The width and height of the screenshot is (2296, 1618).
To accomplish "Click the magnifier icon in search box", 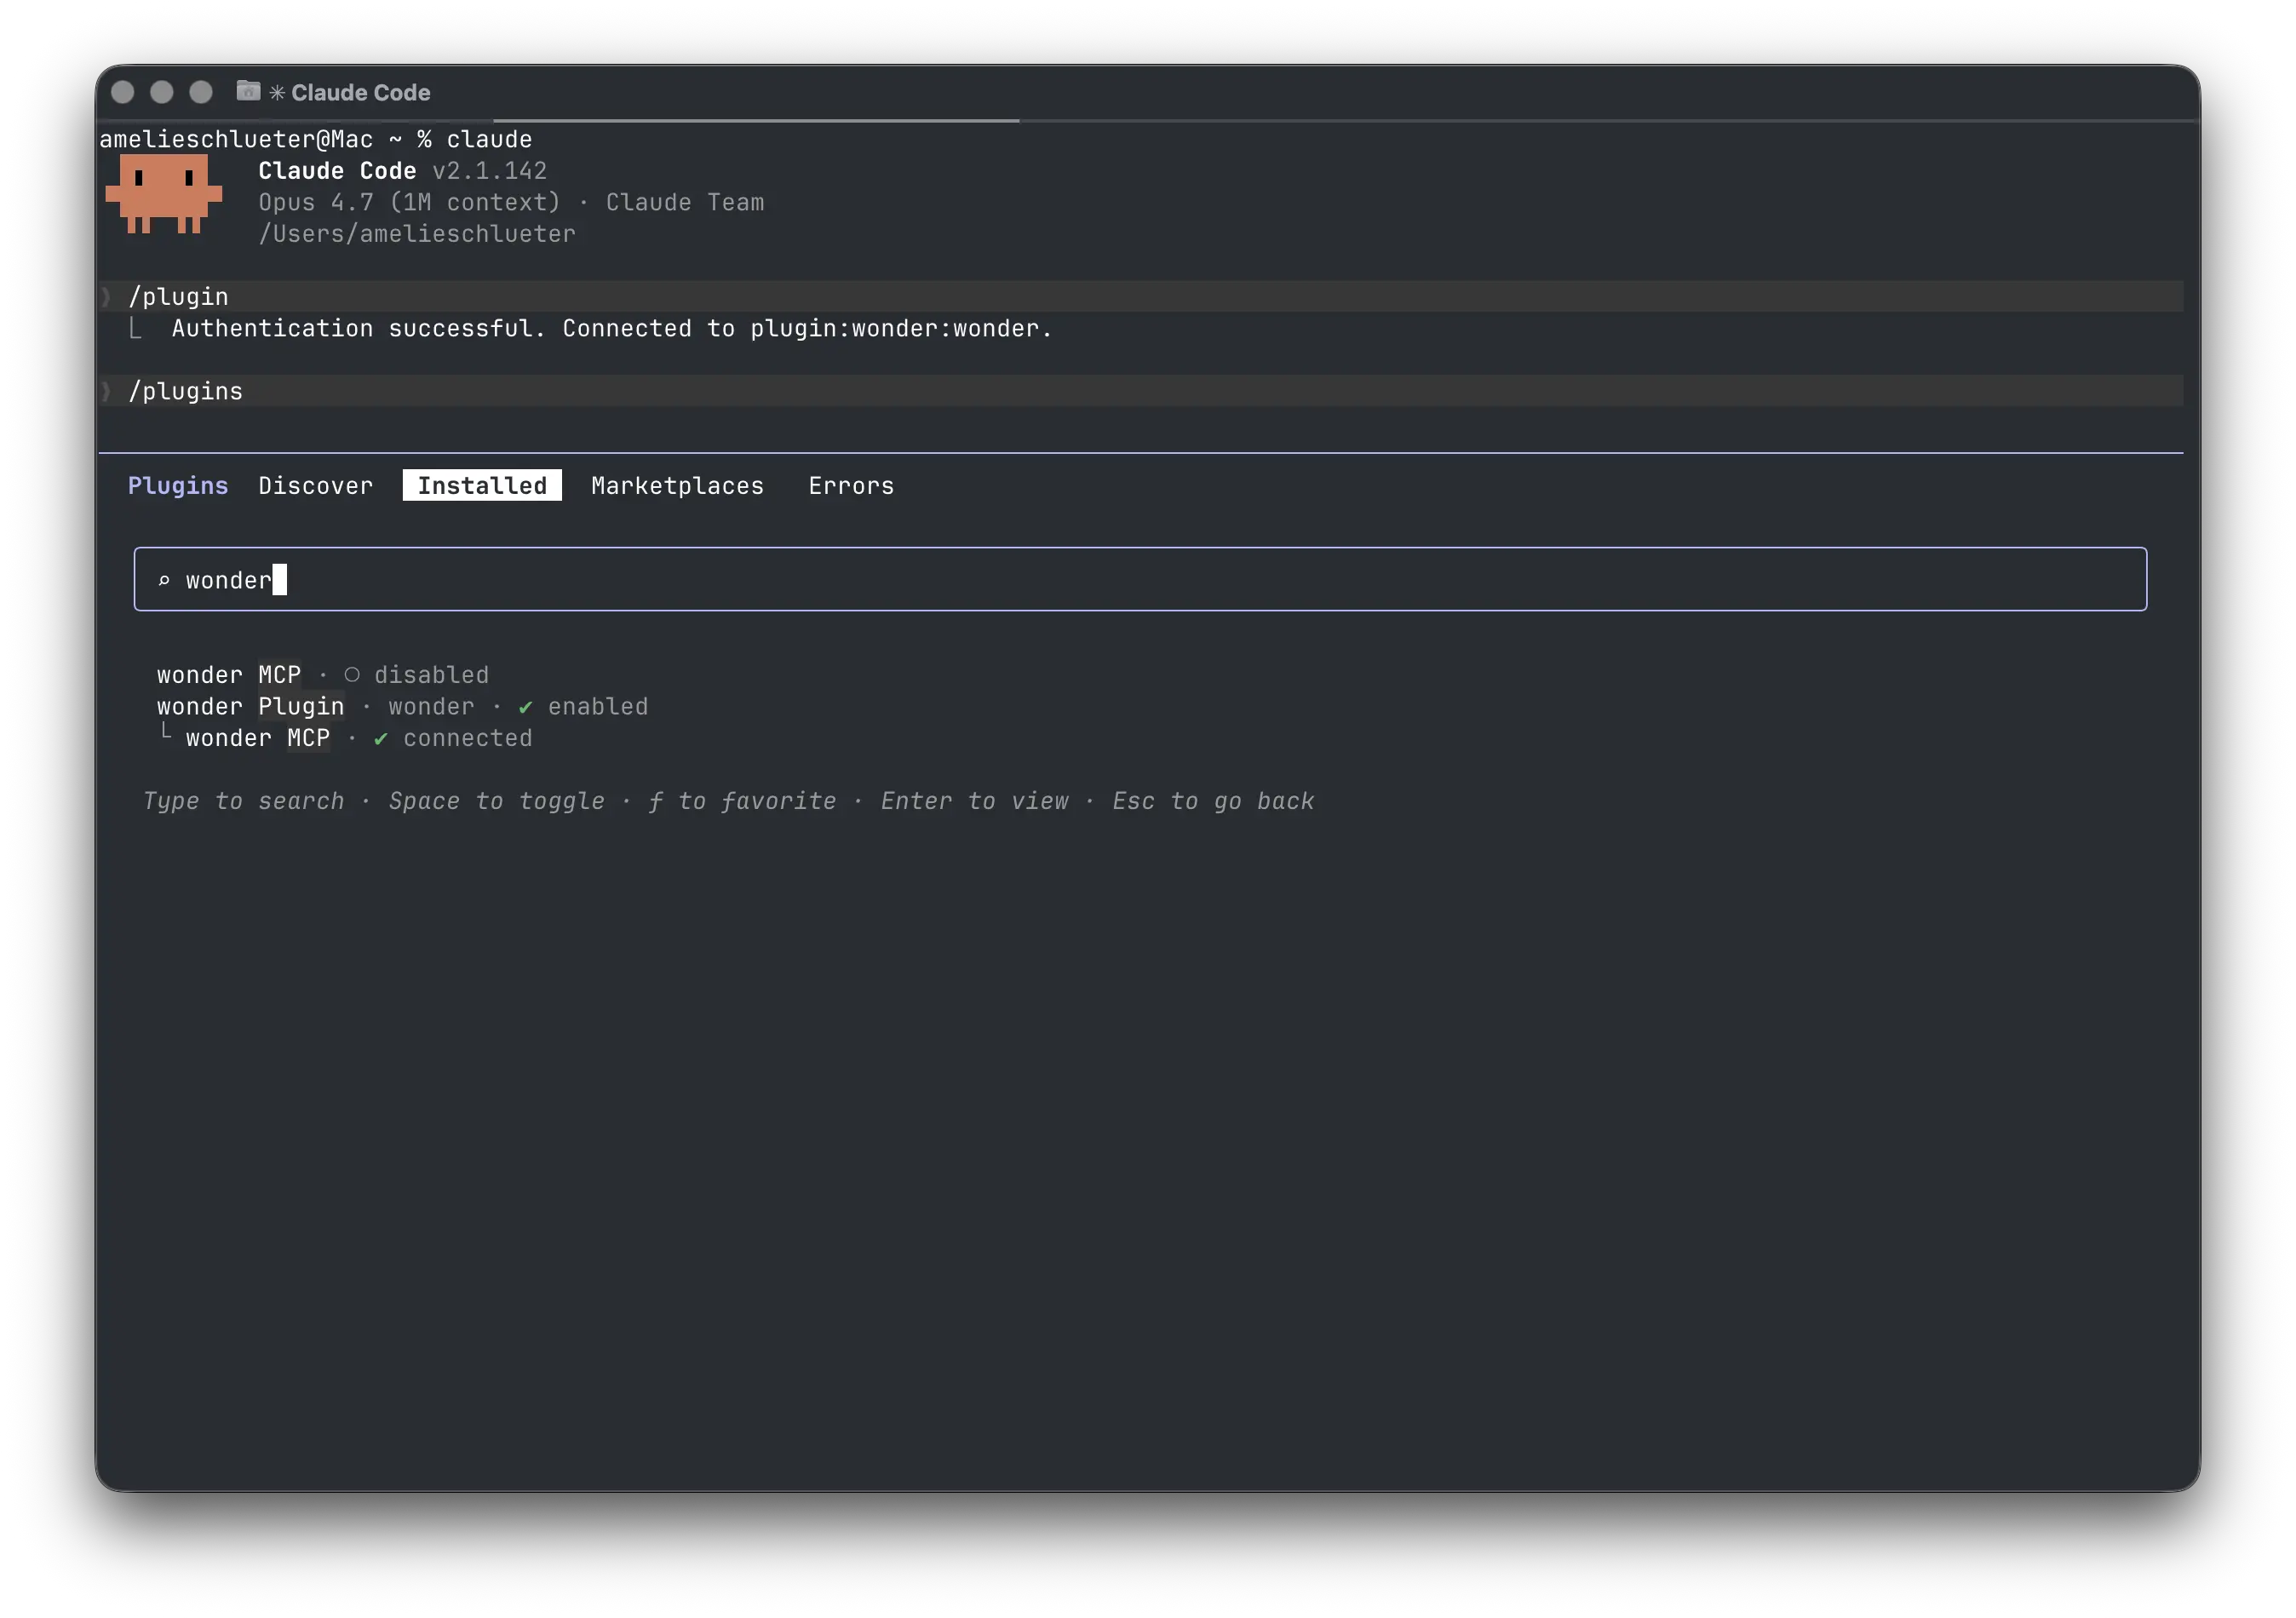I will [x=164, y=580].
